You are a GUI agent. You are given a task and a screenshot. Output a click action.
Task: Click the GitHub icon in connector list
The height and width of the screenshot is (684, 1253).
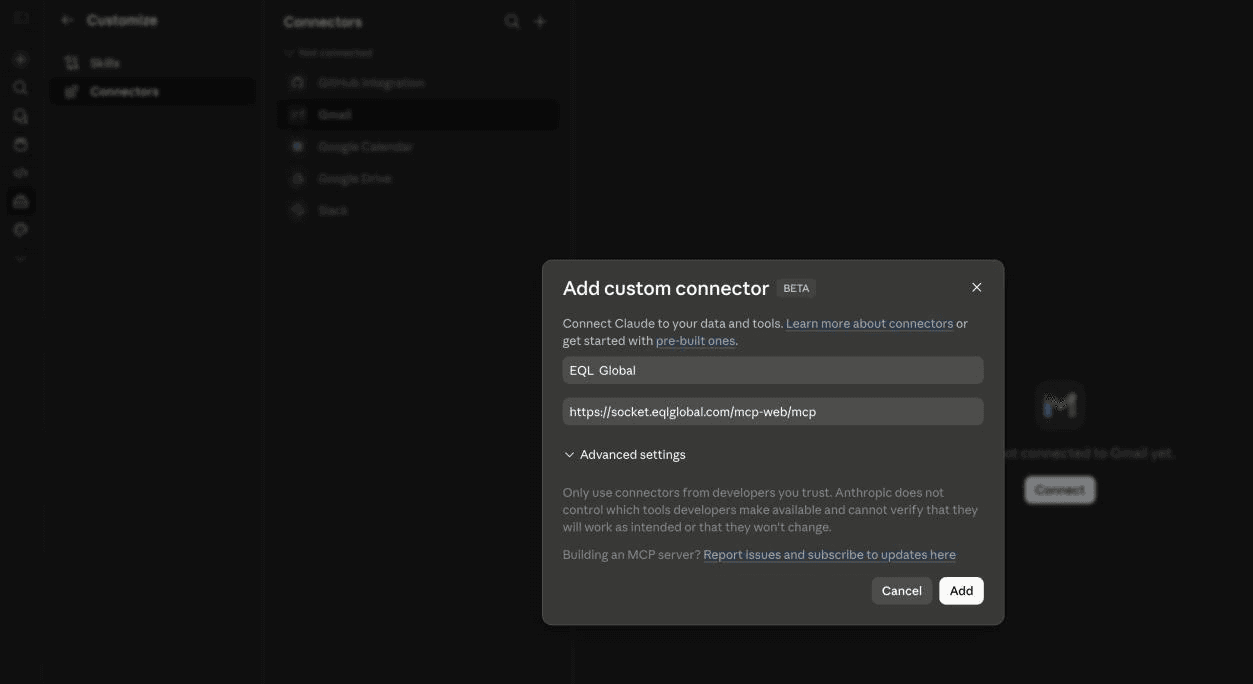click(x=297, y=83)
